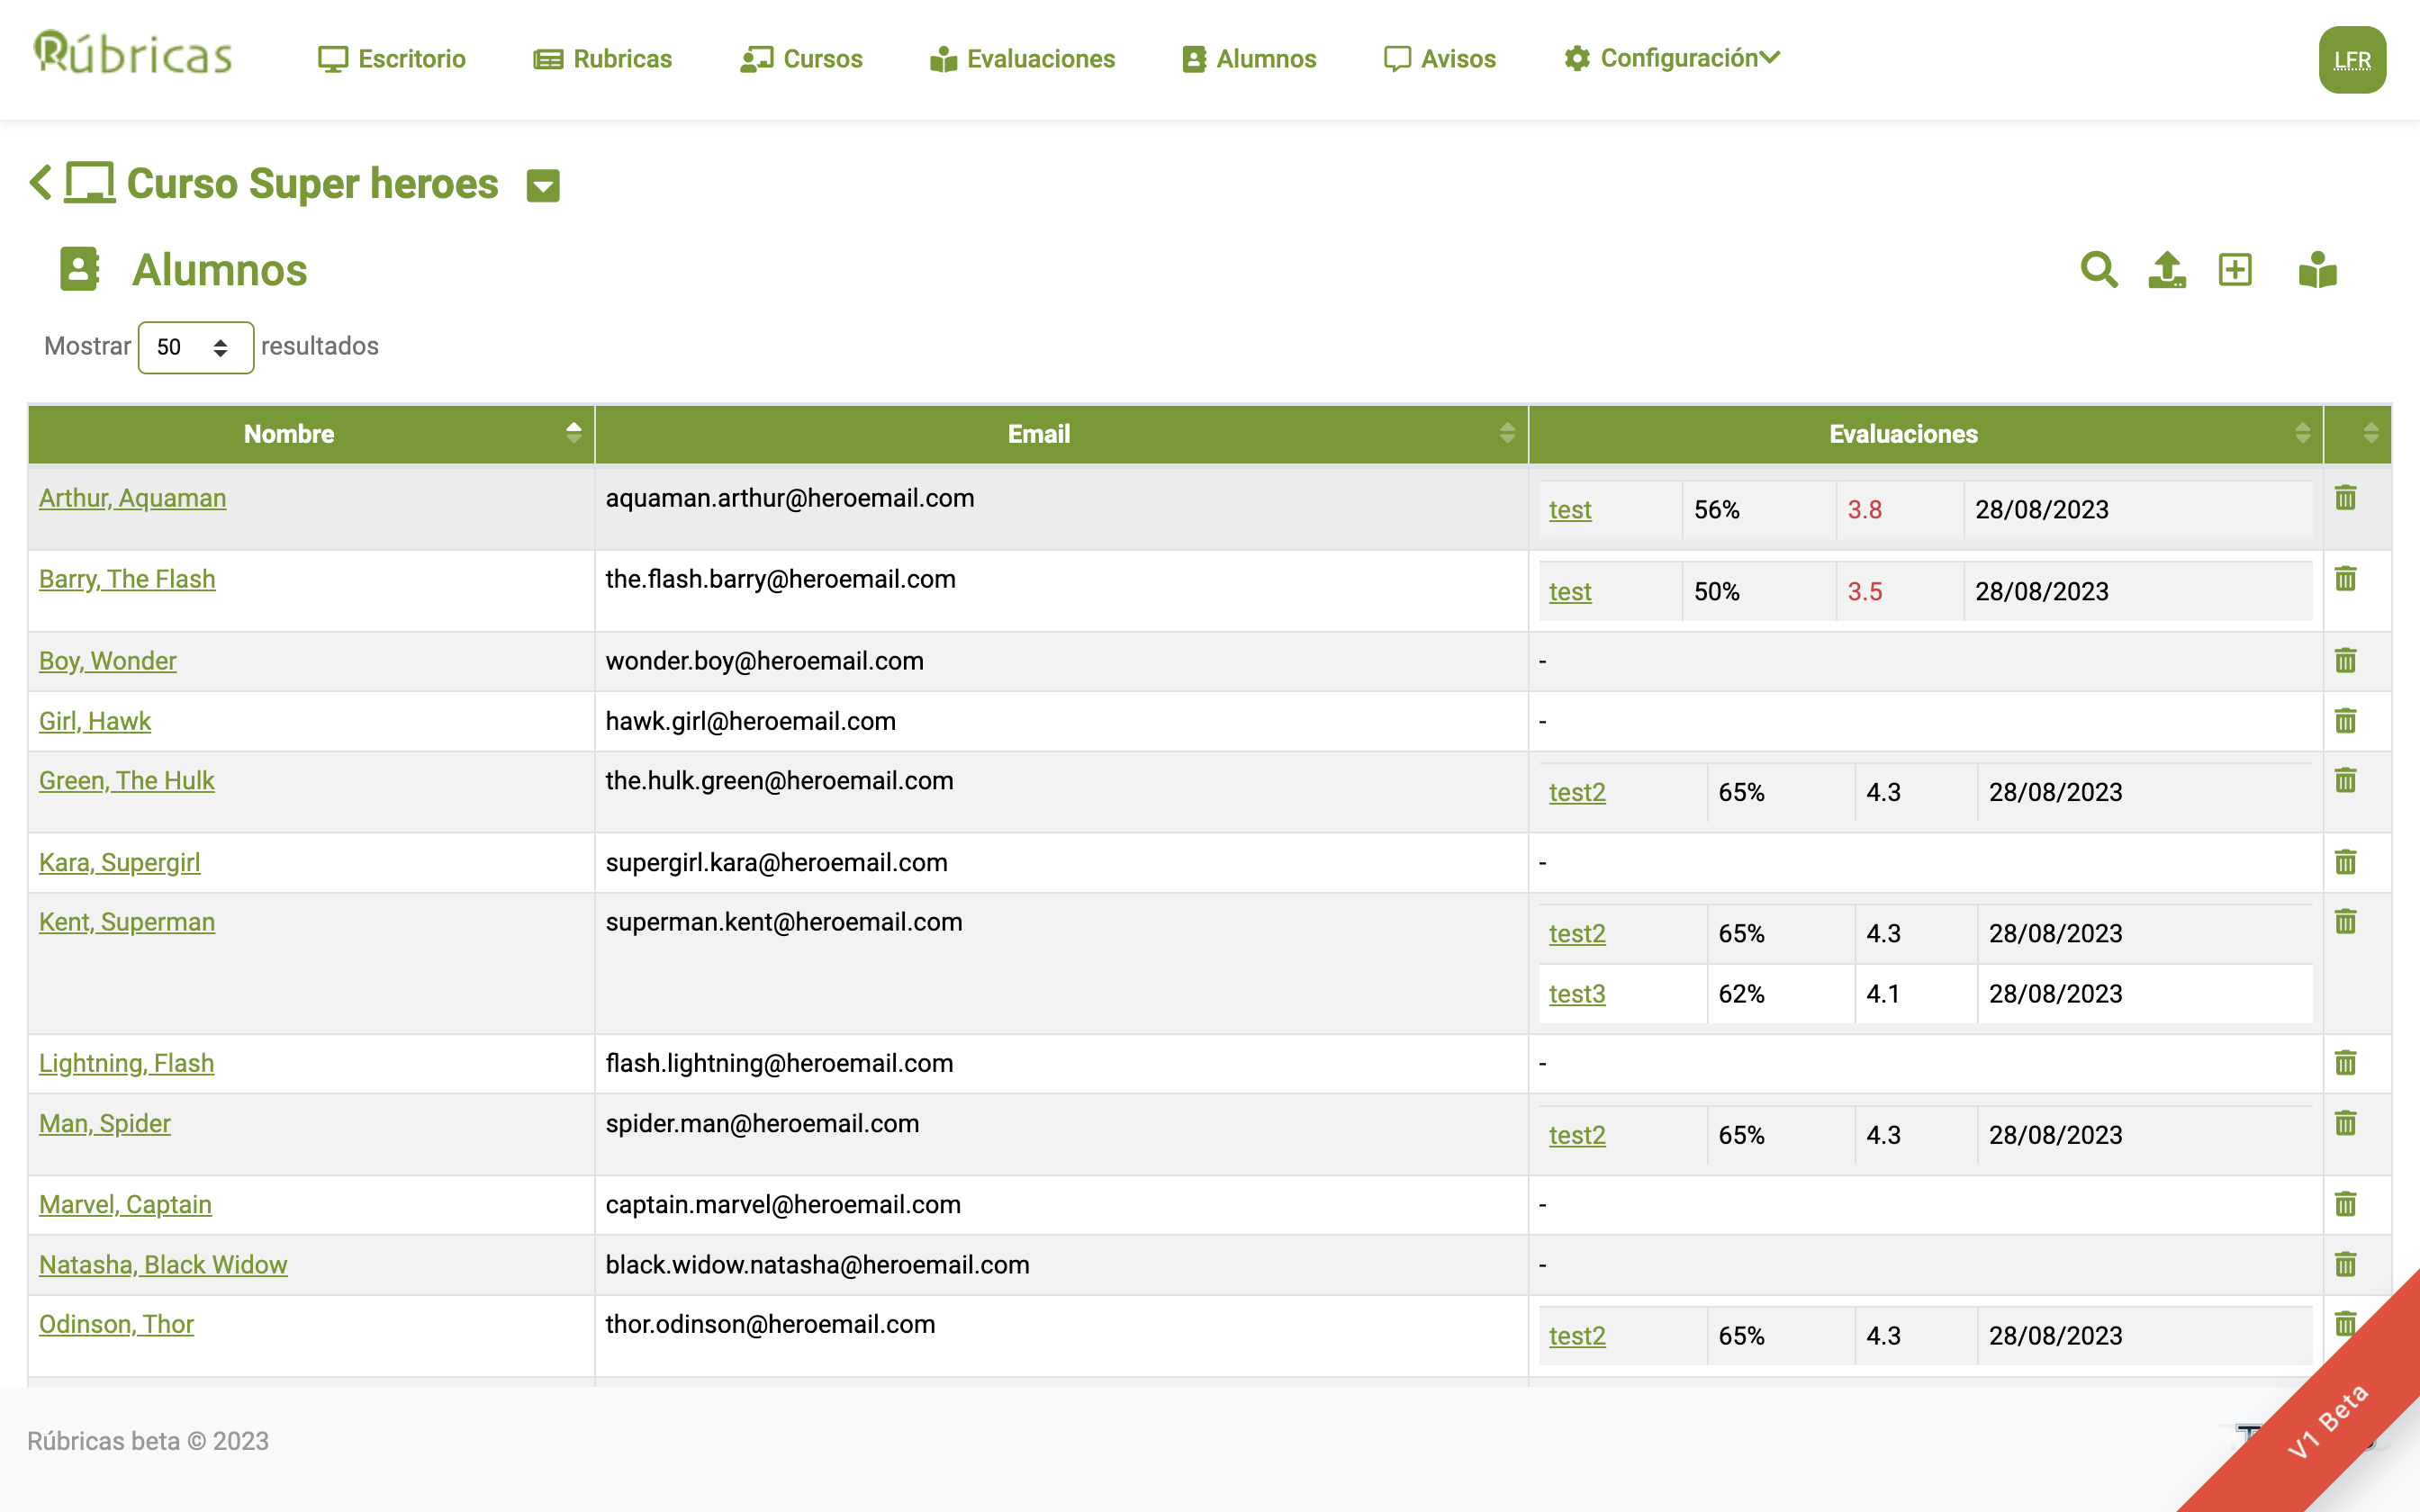Viewport: 2420px width, 1512px height.
Task: Delete Boy, Wonder using trash icon
Action: click(2345, 661)
